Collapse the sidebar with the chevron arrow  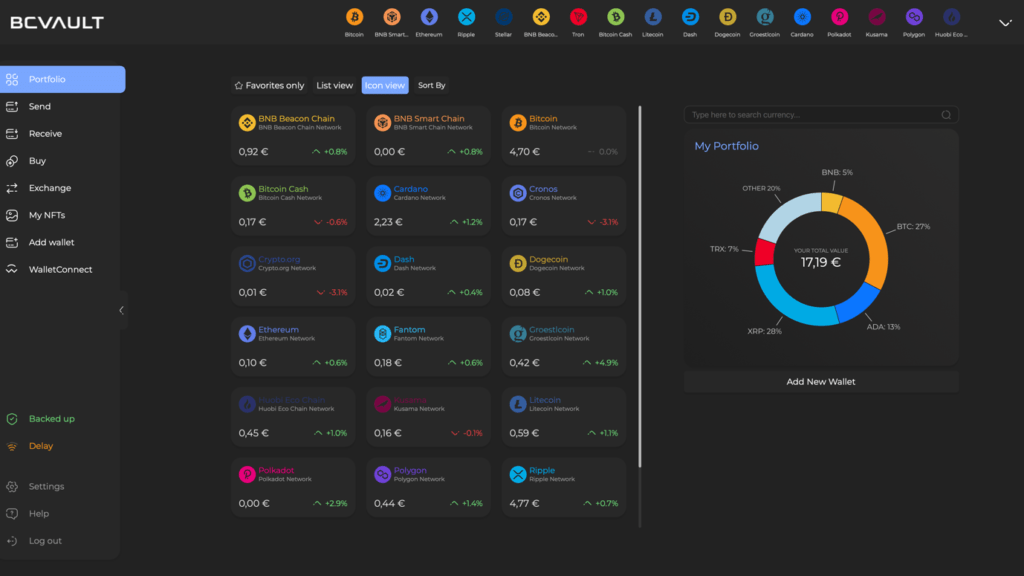tap(122, 309)
